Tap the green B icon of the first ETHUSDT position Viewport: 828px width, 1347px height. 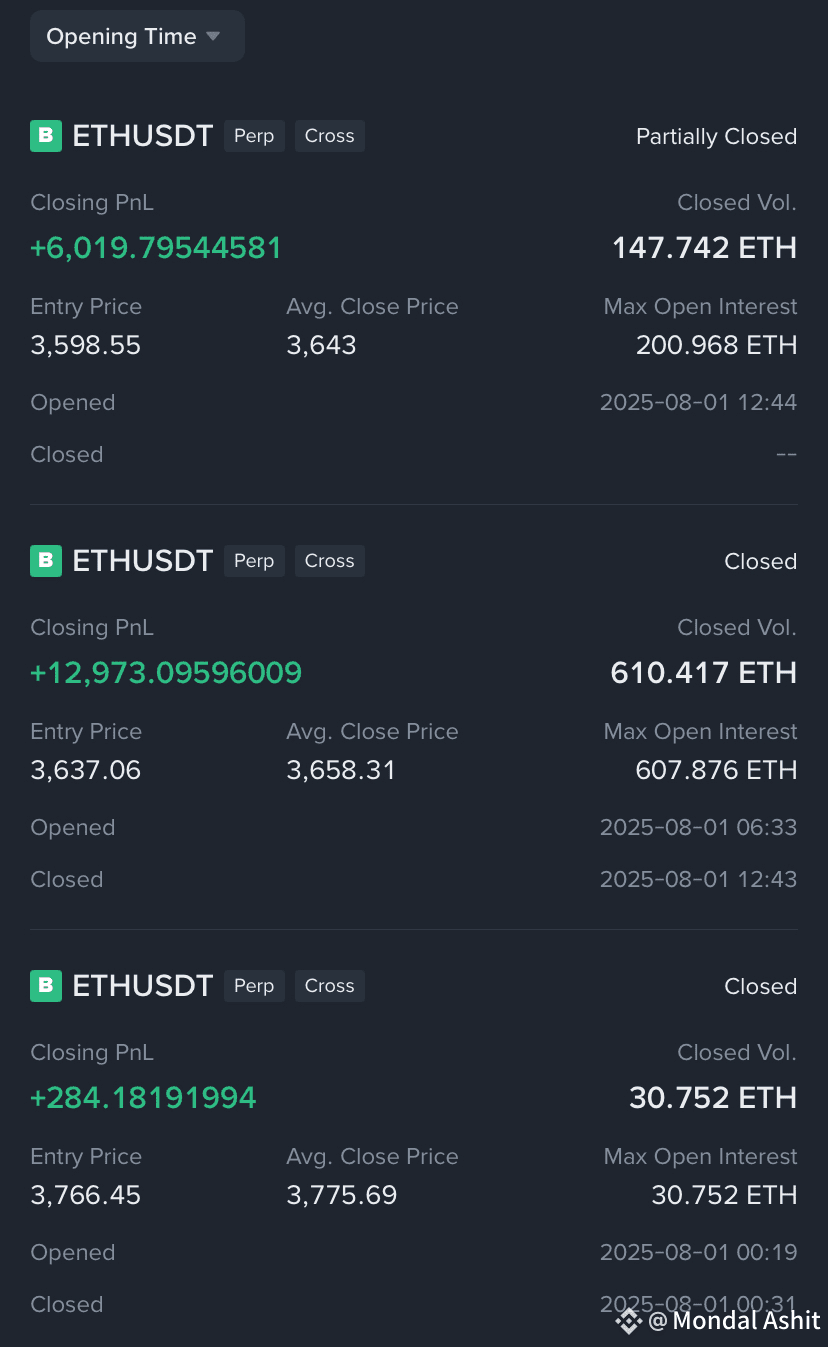click(x=46, y=136)
